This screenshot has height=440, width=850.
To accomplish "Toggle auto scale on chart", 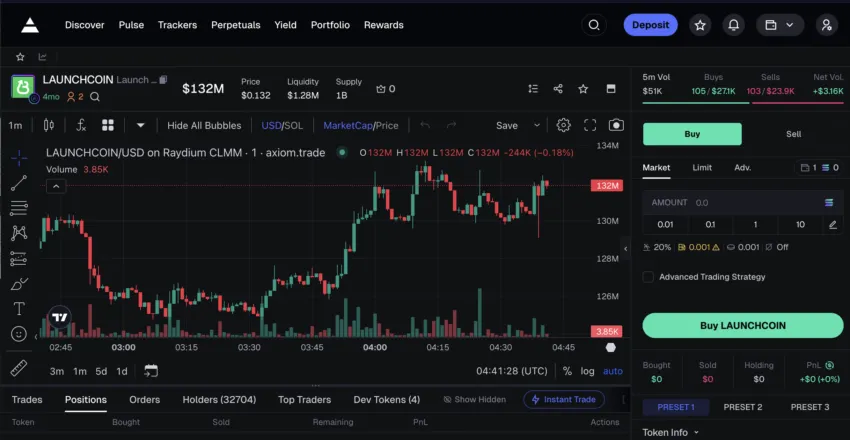I will (x=613, y=371).
